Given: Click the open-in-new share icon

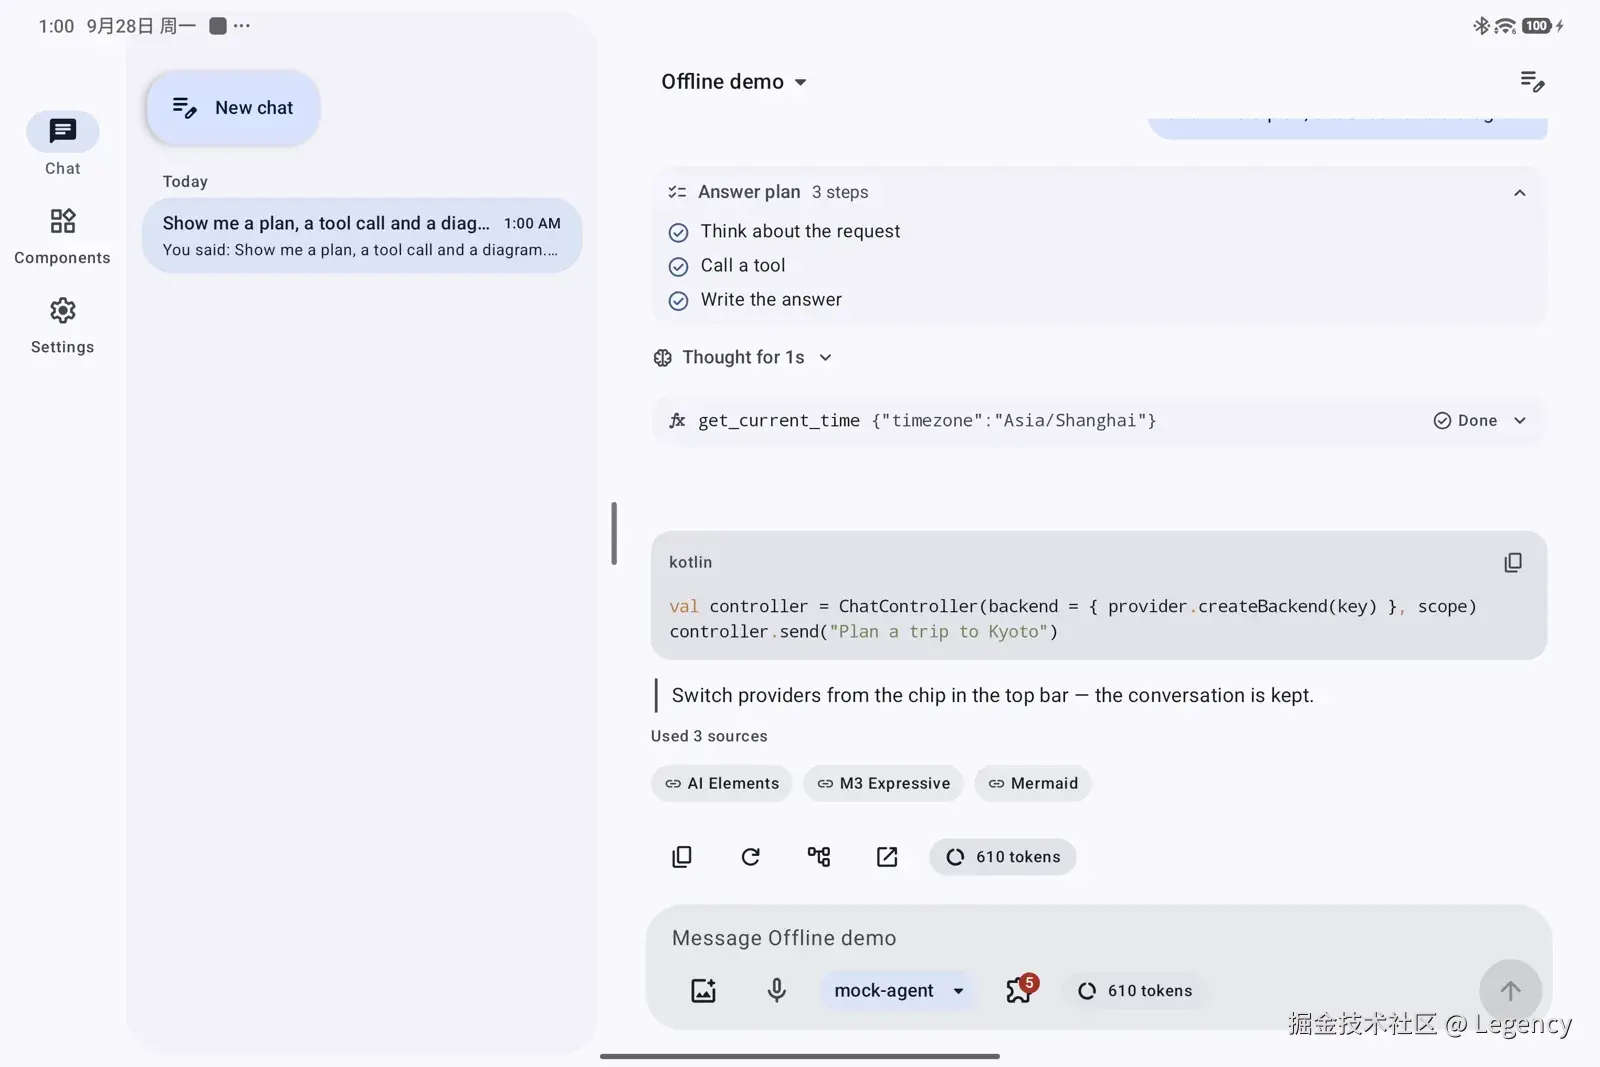Looking at the screenshot, I should (x=887, y=857).
